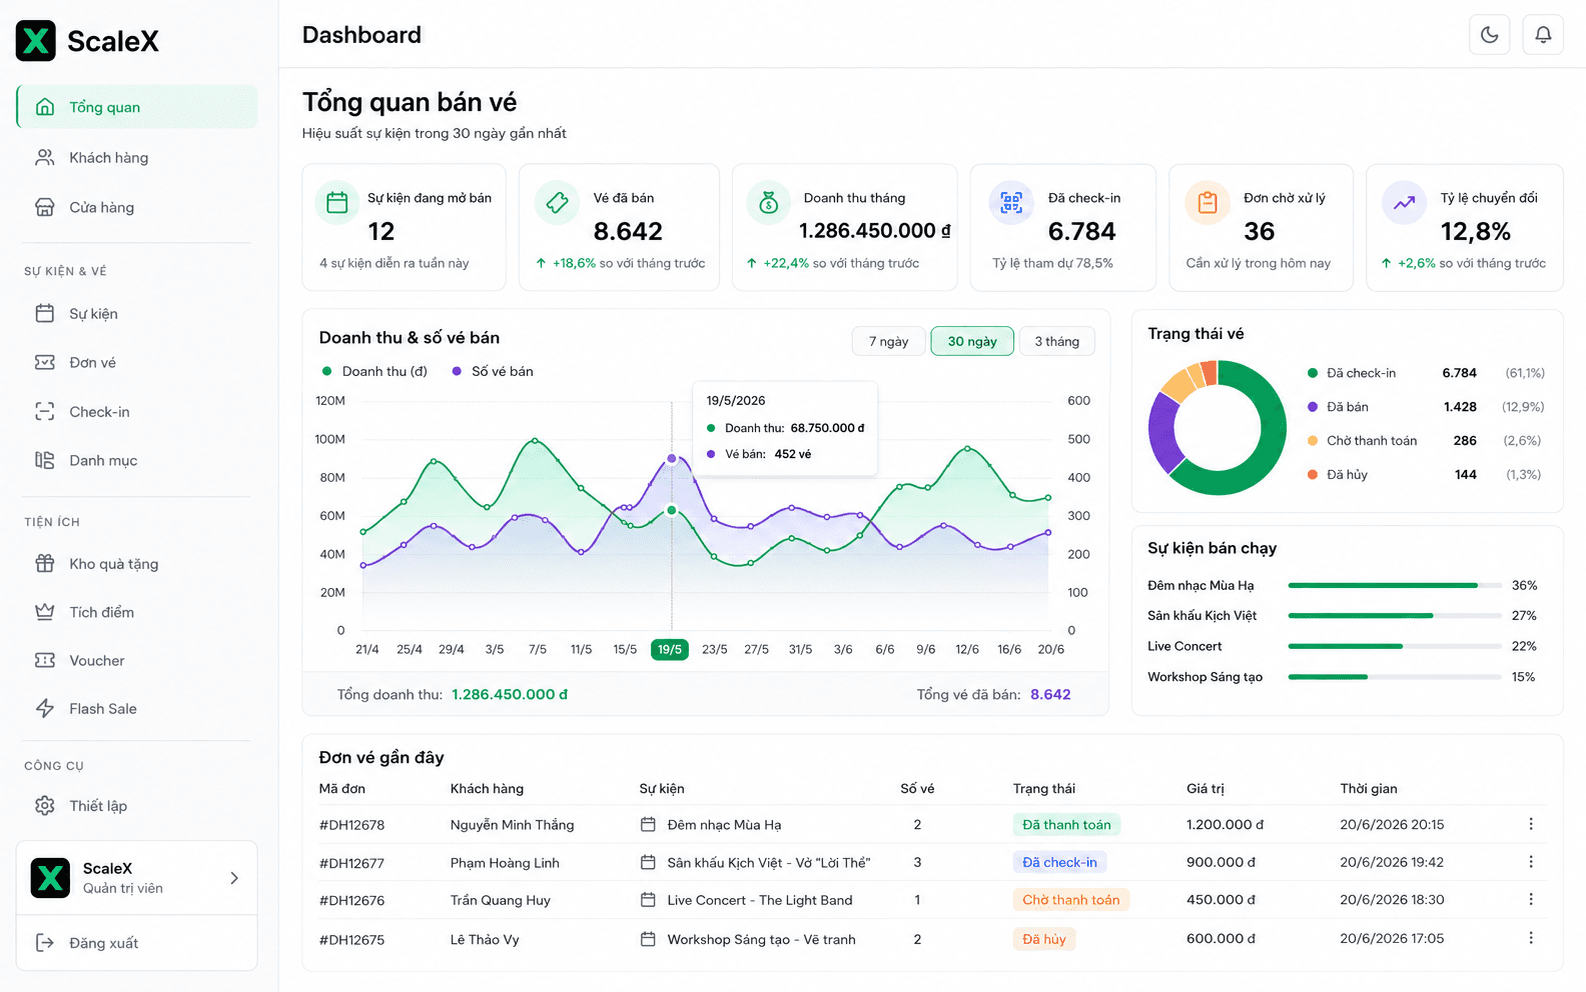The width and height of the screenshot is (1586, 992).
Task: Click customer name Phạm Hoàng Linh
Action: [505, 863]
